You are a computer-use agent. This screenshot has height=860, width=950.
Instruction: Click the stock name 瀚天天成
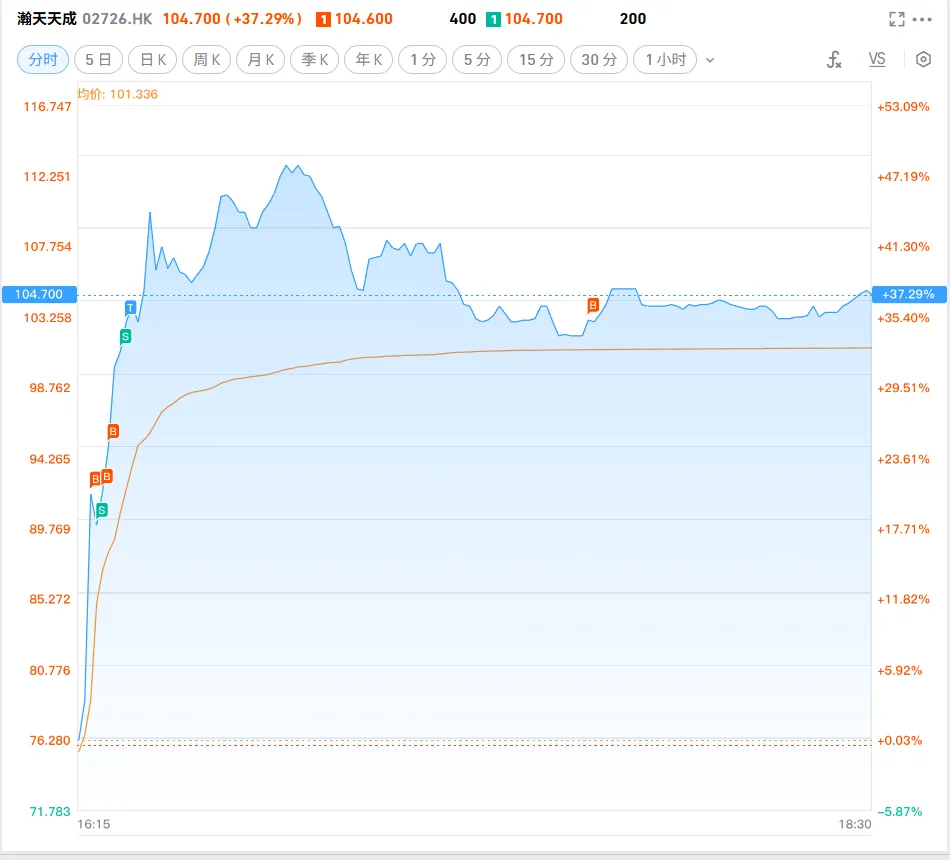point(45,19)
